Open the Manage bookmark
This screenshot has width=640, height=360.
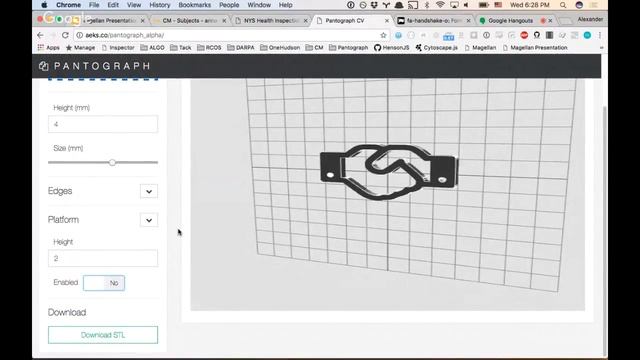click(80, 48)
